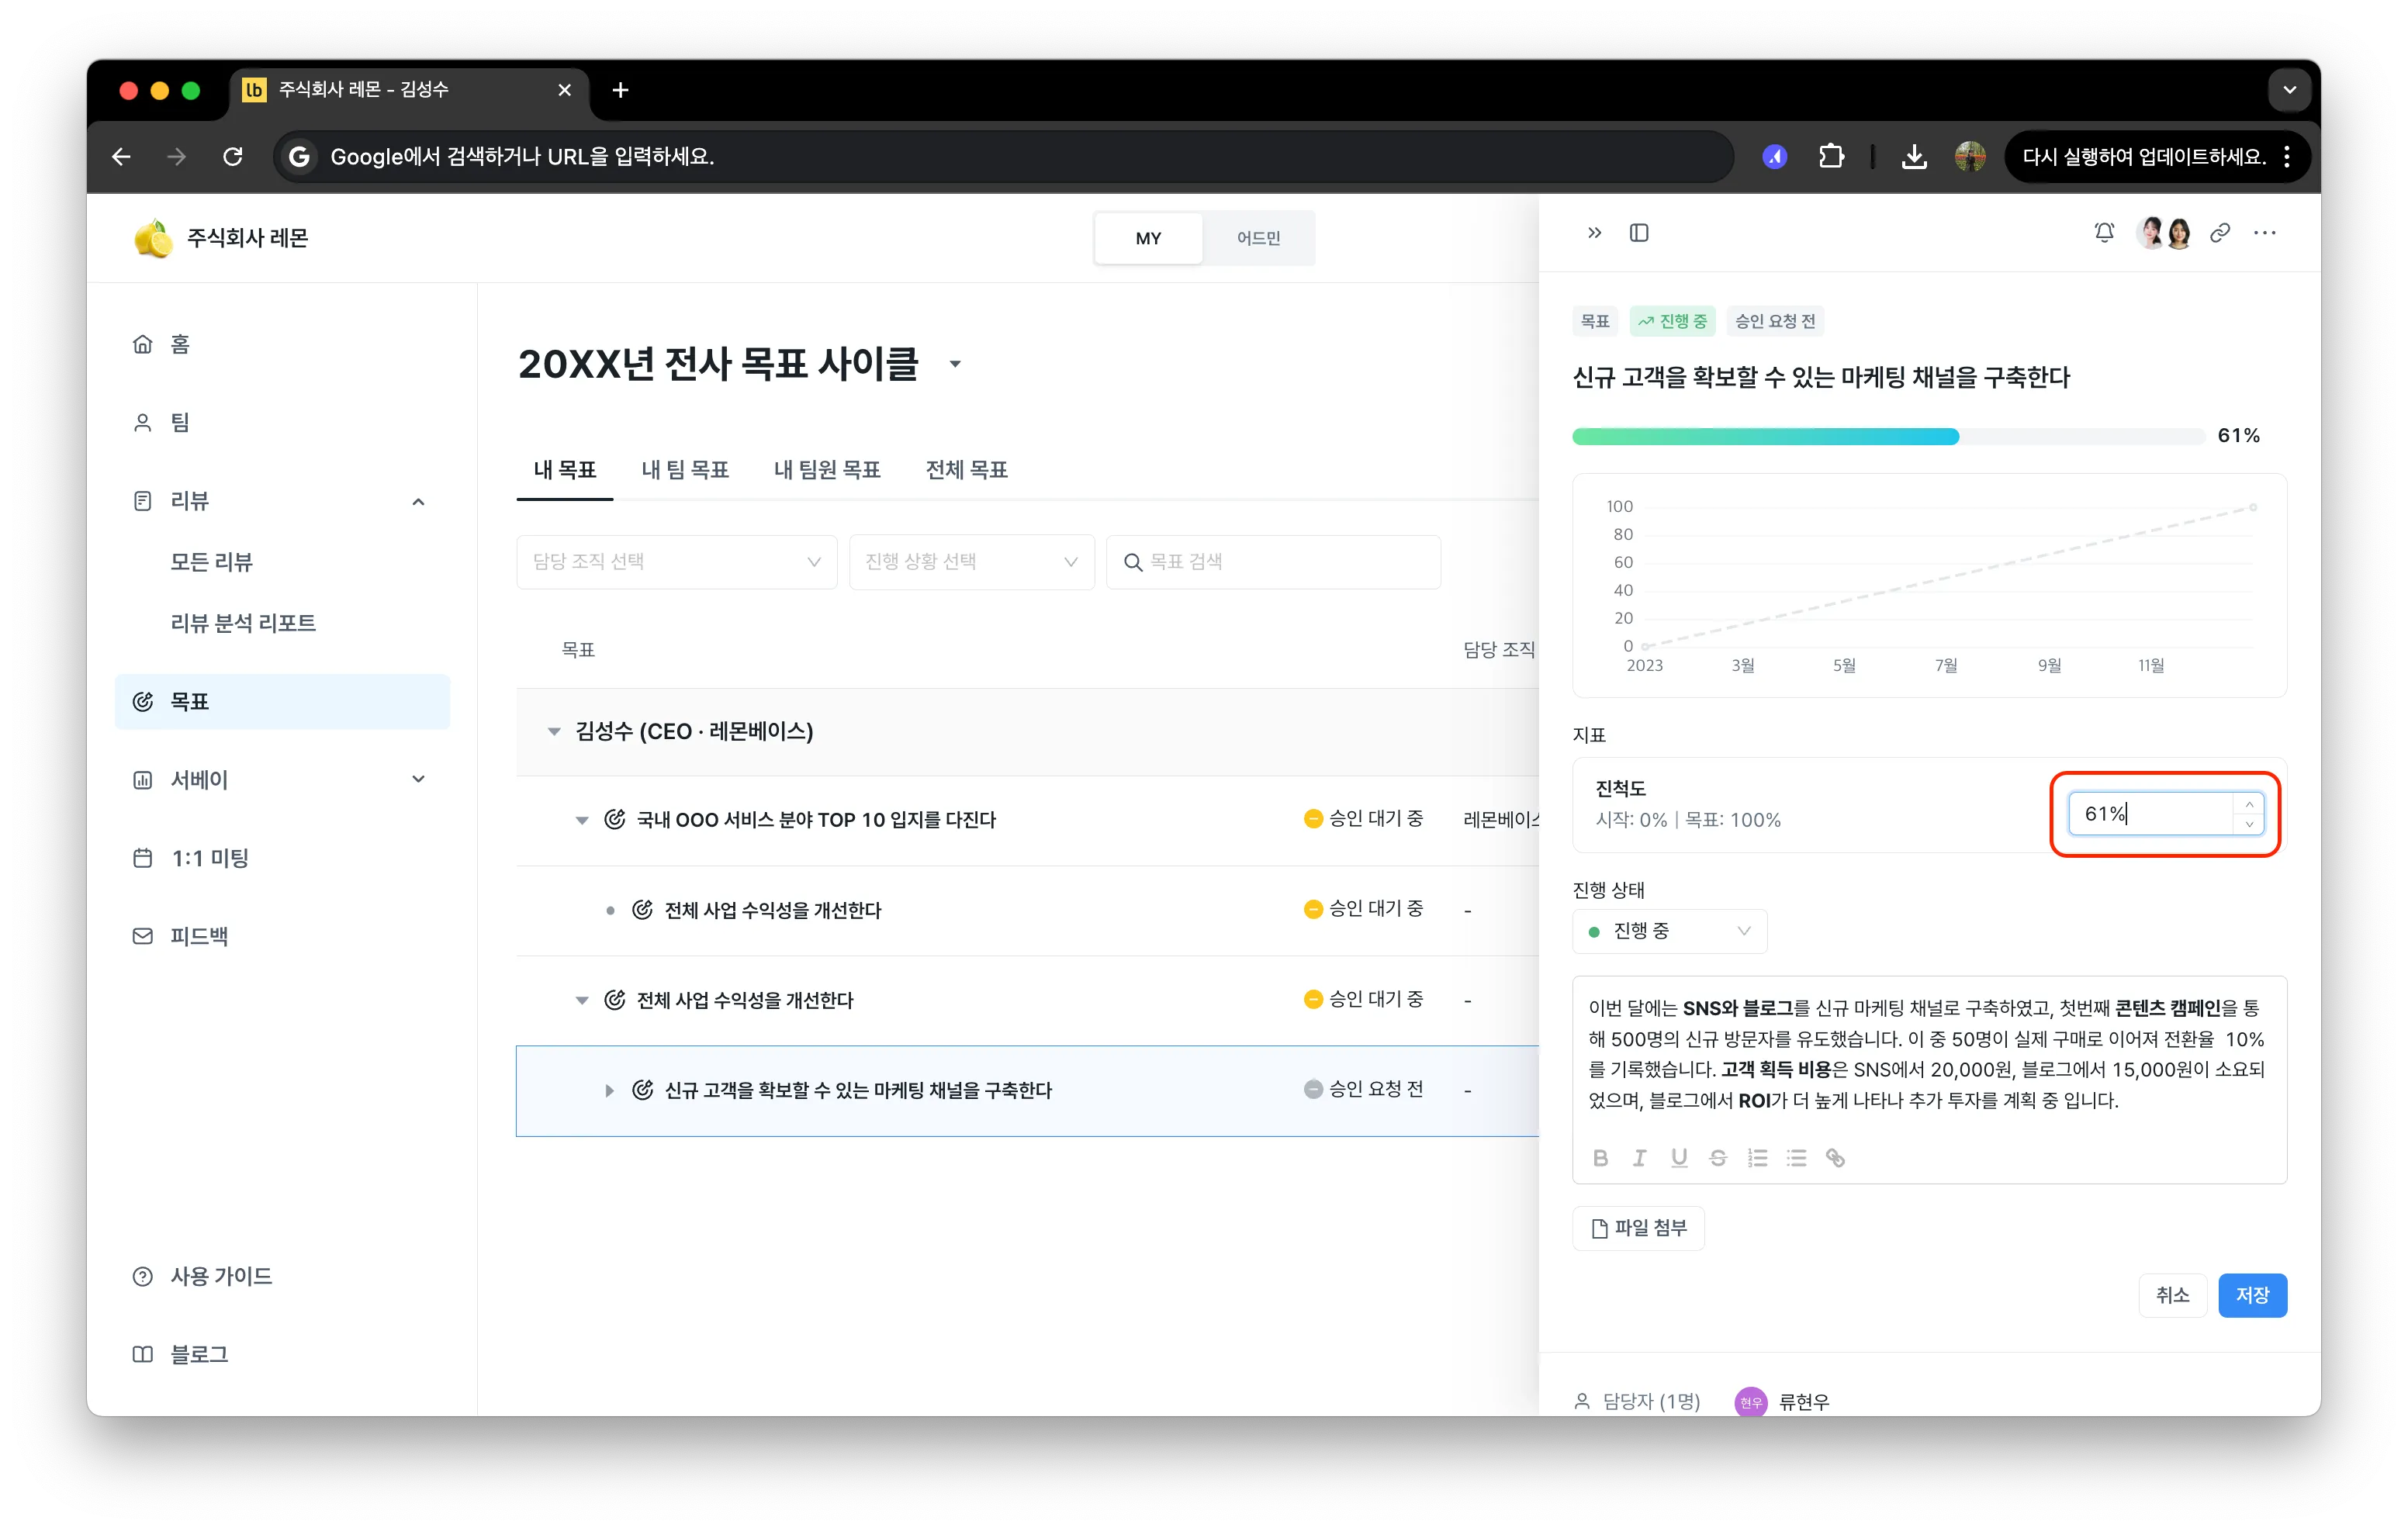Switch to the 어드민 view toggle
Viewport: 2408px width, 1531px height.
[x=1258, y=238]
